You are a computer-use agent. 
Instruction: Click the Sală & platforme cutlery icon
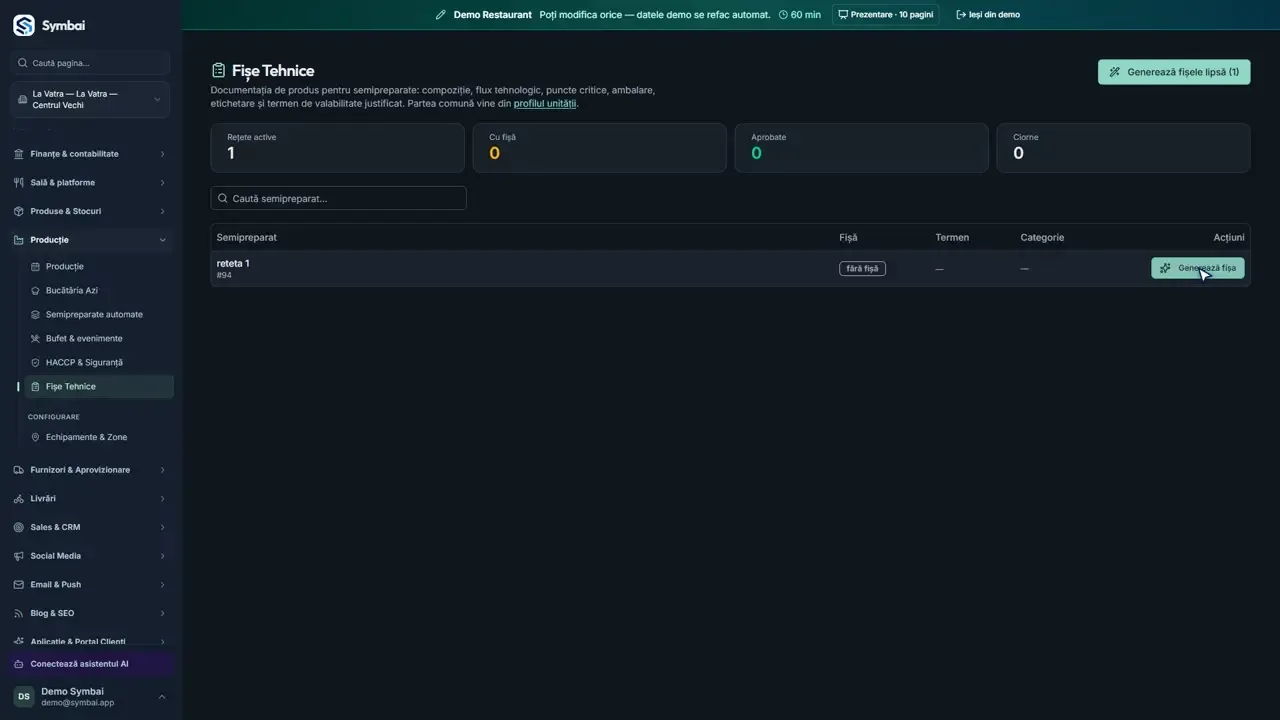(x=19, y=183)
